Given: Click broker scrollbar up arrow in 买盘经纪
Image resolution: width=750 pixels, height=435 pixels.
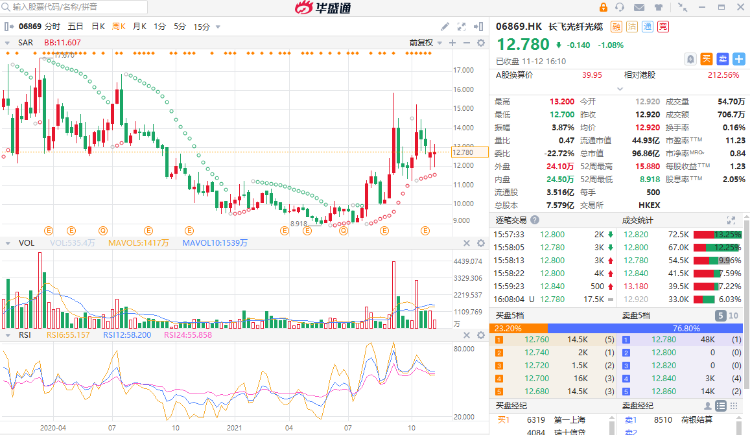Looking at the screenshot, I should click(x=611, y=419).
